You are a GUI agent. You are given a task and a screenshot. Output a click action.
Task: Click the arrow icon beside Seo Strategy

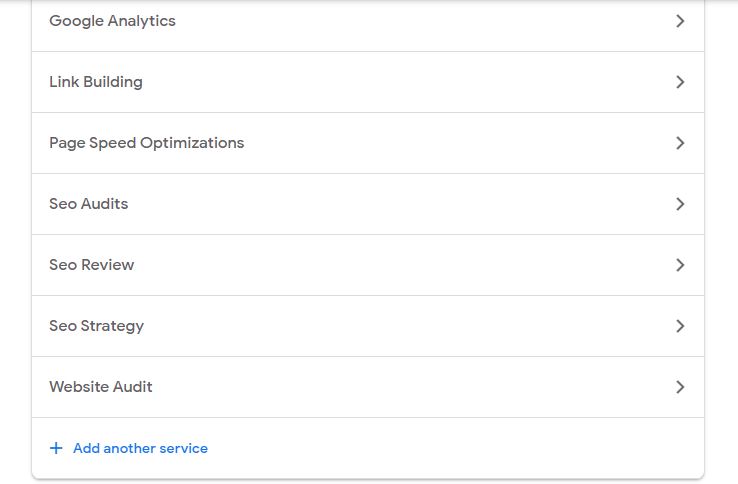(680, 326)
